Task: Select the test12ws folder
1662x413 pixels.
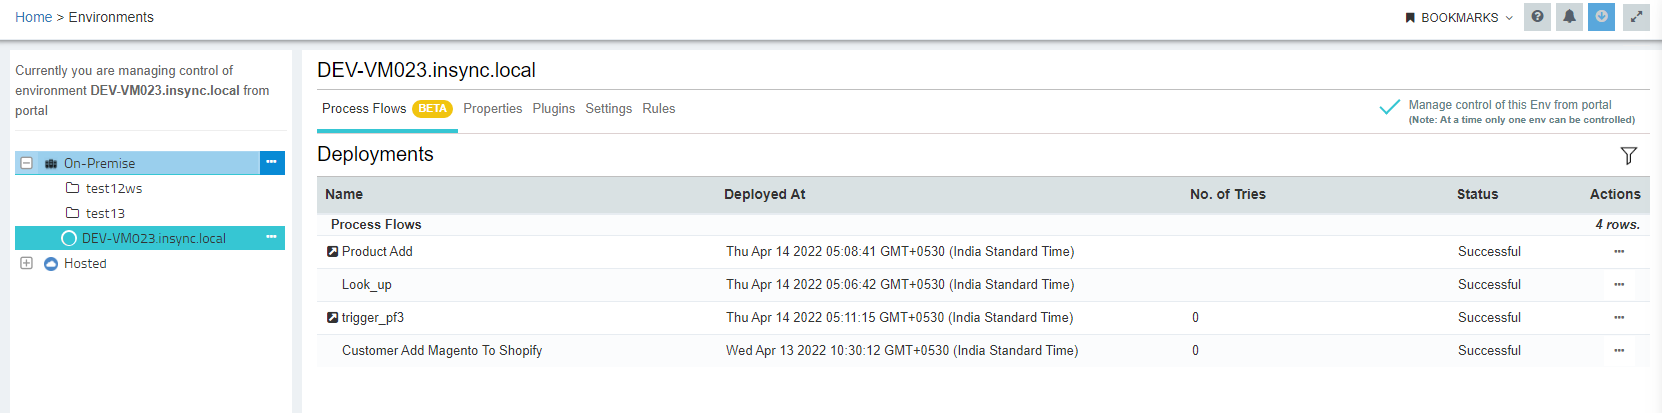Action: [x=113, y=188]
